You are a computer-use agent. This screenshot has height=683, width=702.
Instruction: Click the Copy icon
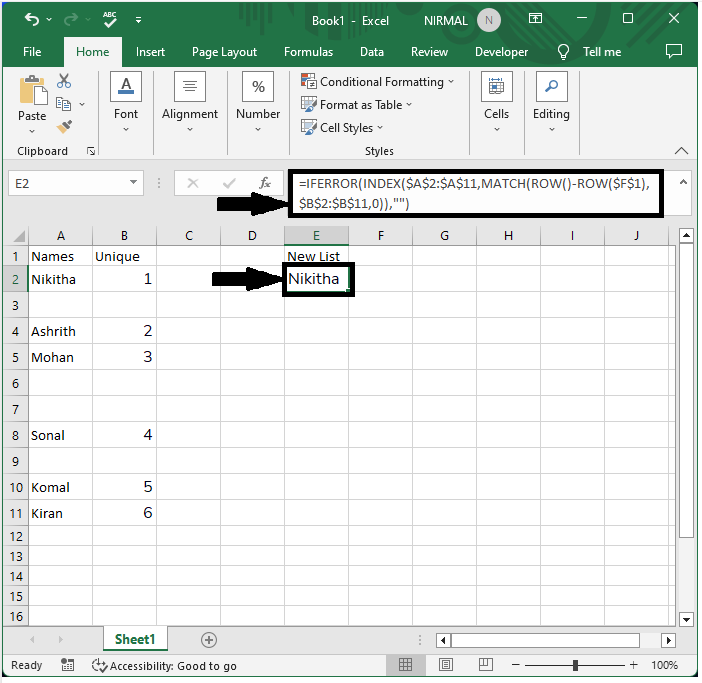64,104
